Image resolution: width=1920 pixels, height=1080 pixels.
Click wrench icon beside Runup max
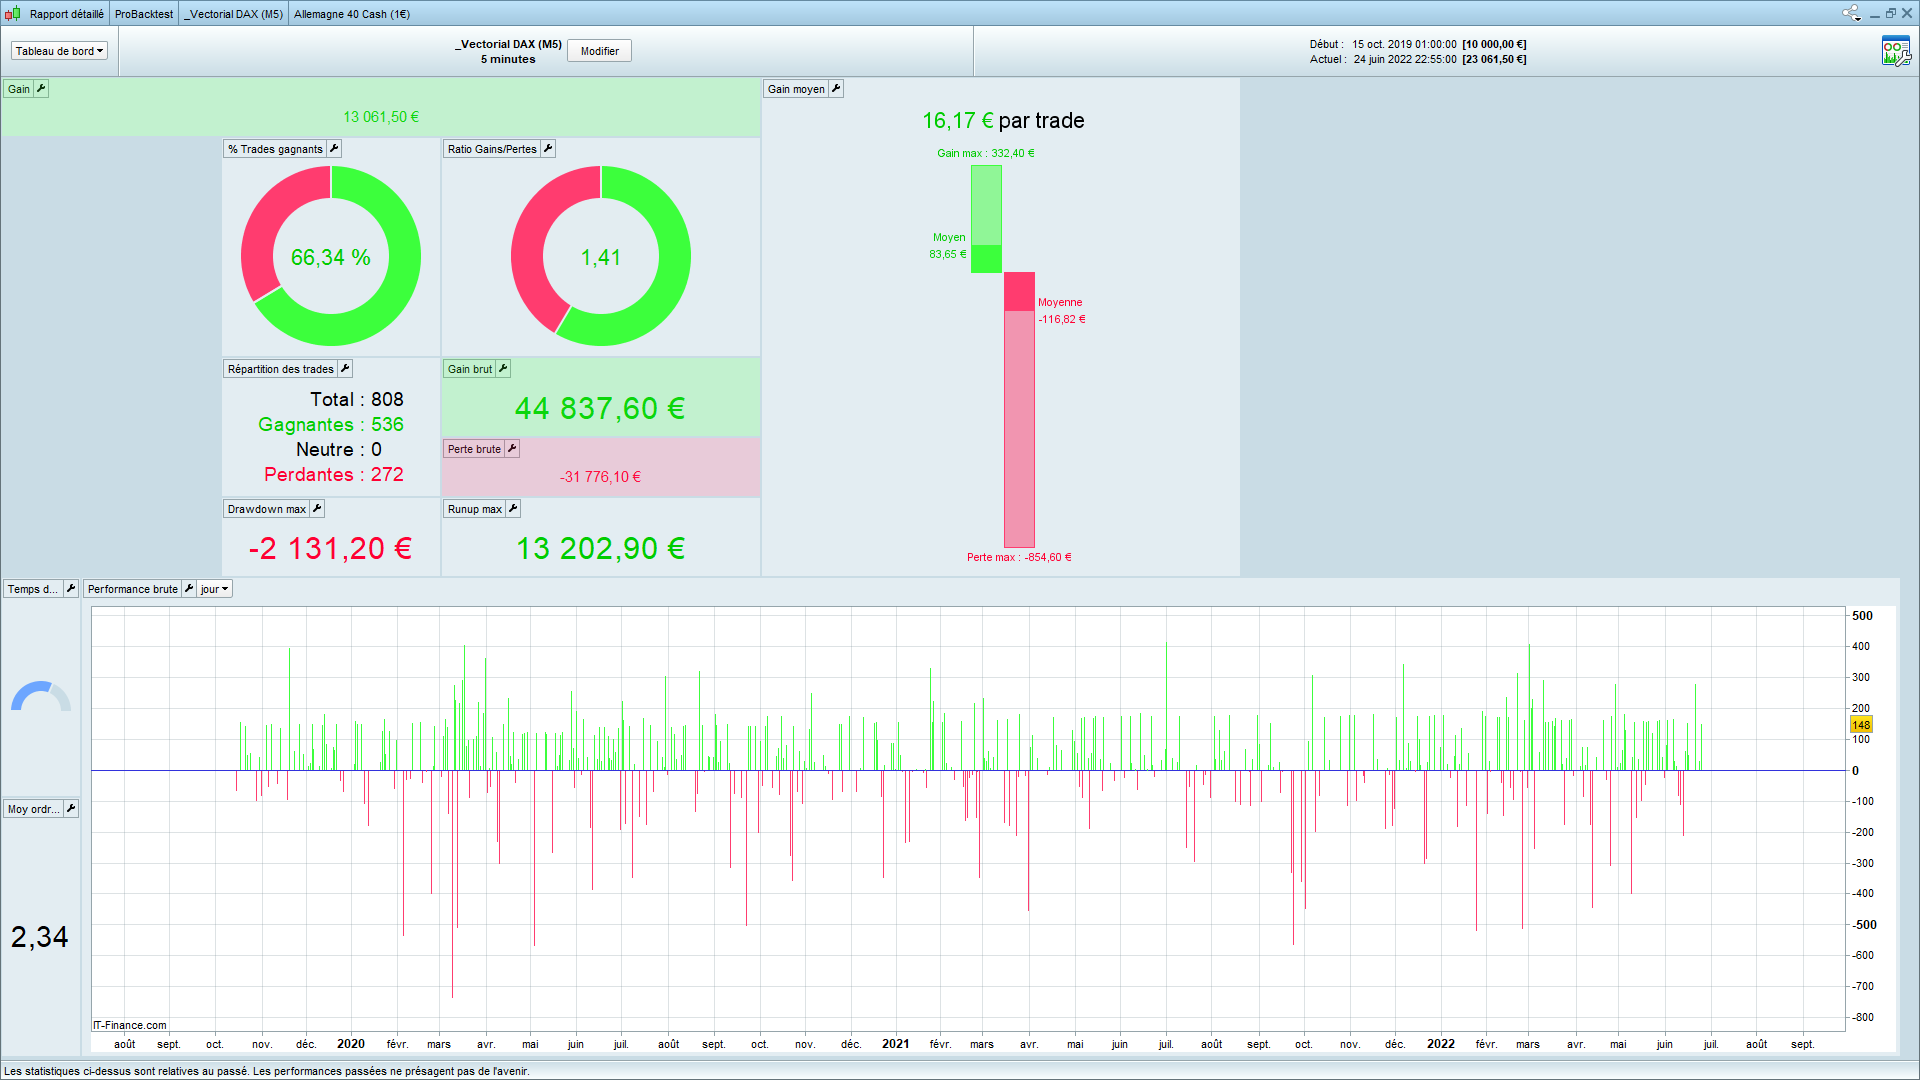513,509
